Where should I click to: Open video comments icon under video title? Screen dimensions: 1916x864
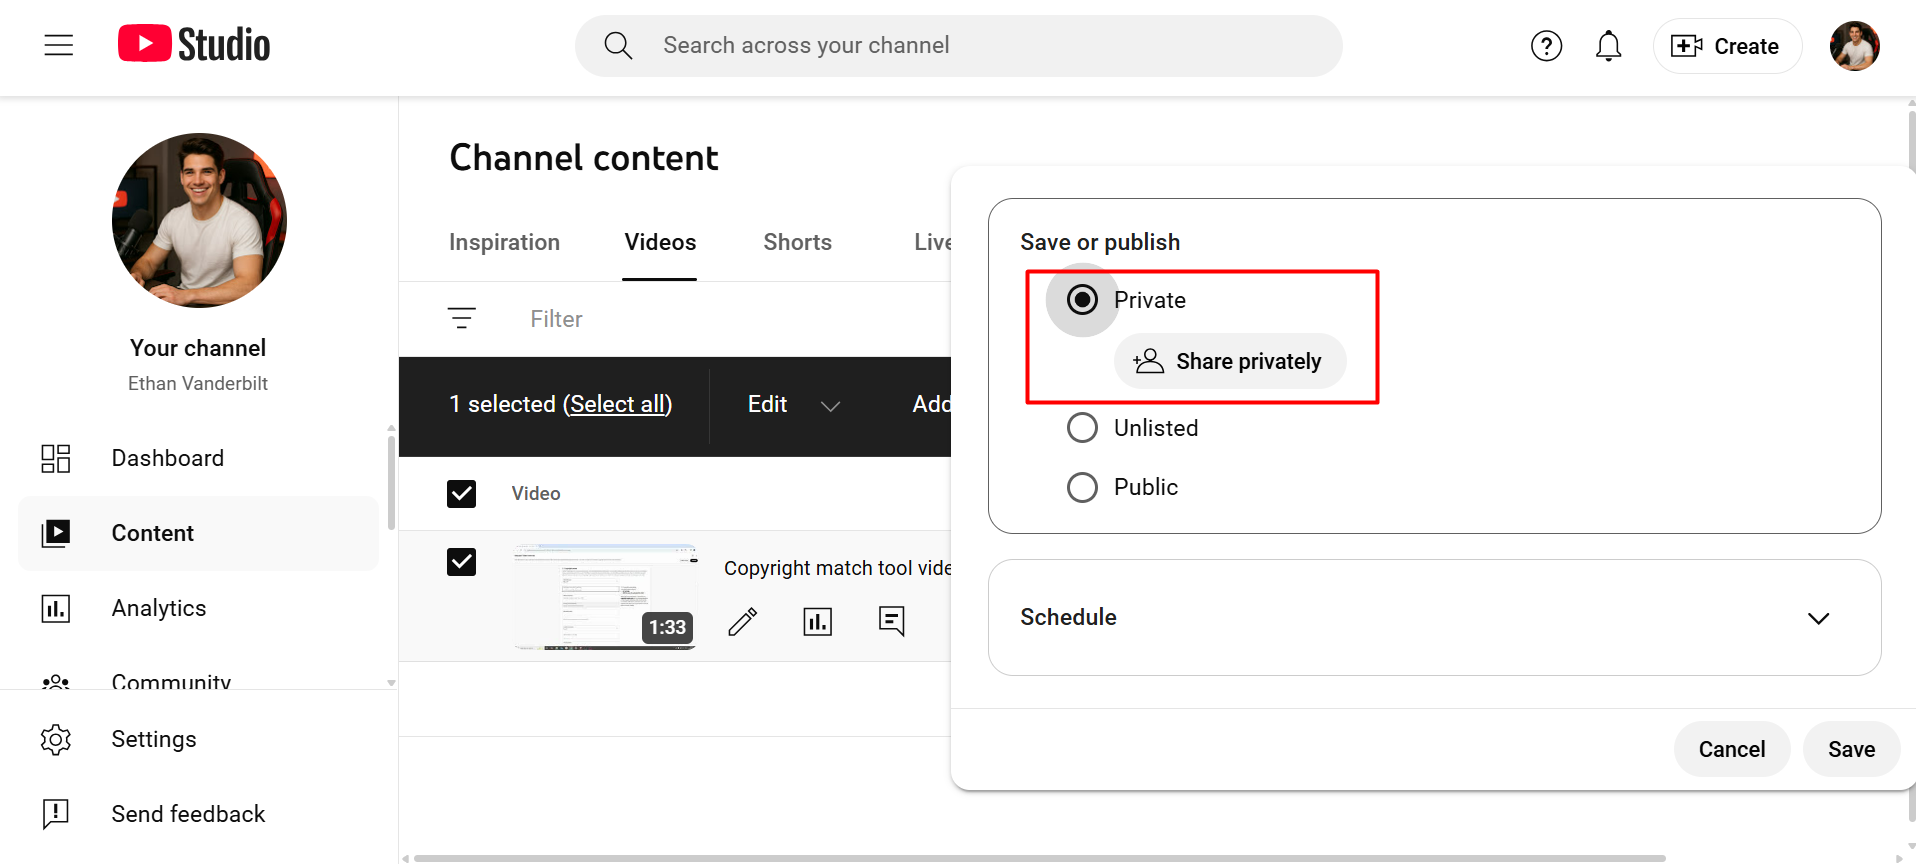tap(892, 621)
